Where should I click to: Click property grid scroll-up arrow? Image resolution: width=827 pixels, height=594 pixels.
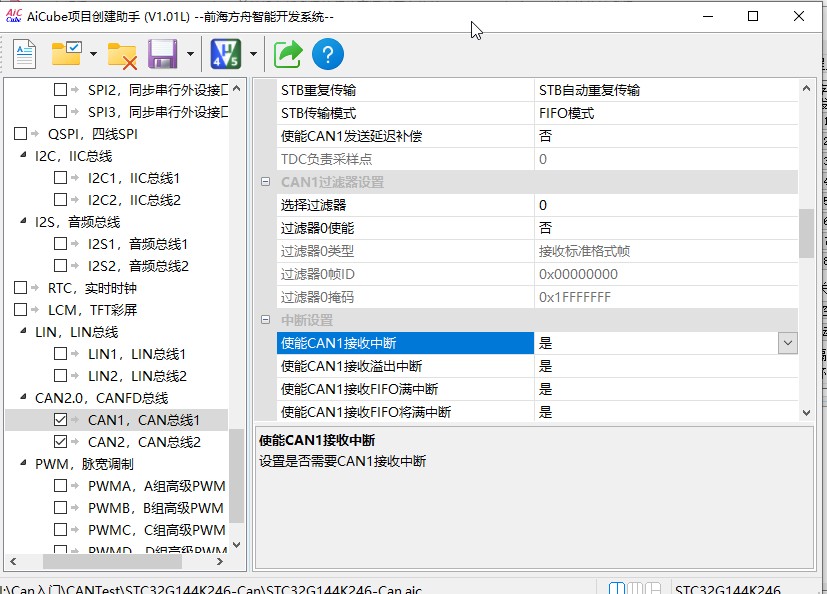[806, 89]
